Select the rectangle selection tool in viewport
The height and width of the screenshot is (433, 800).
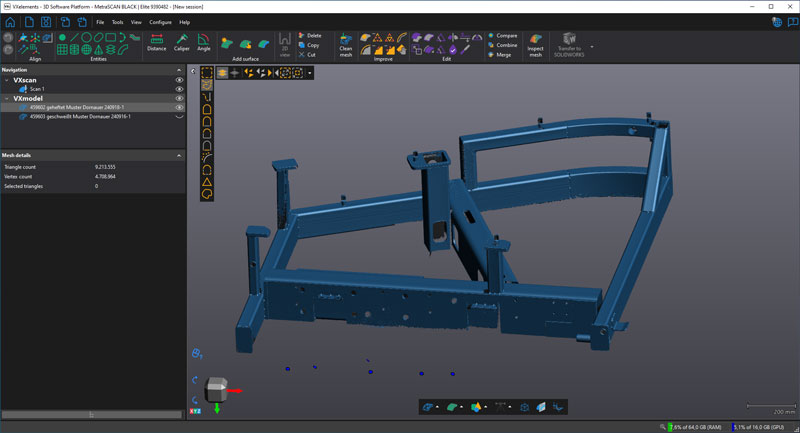coord(207,73)
